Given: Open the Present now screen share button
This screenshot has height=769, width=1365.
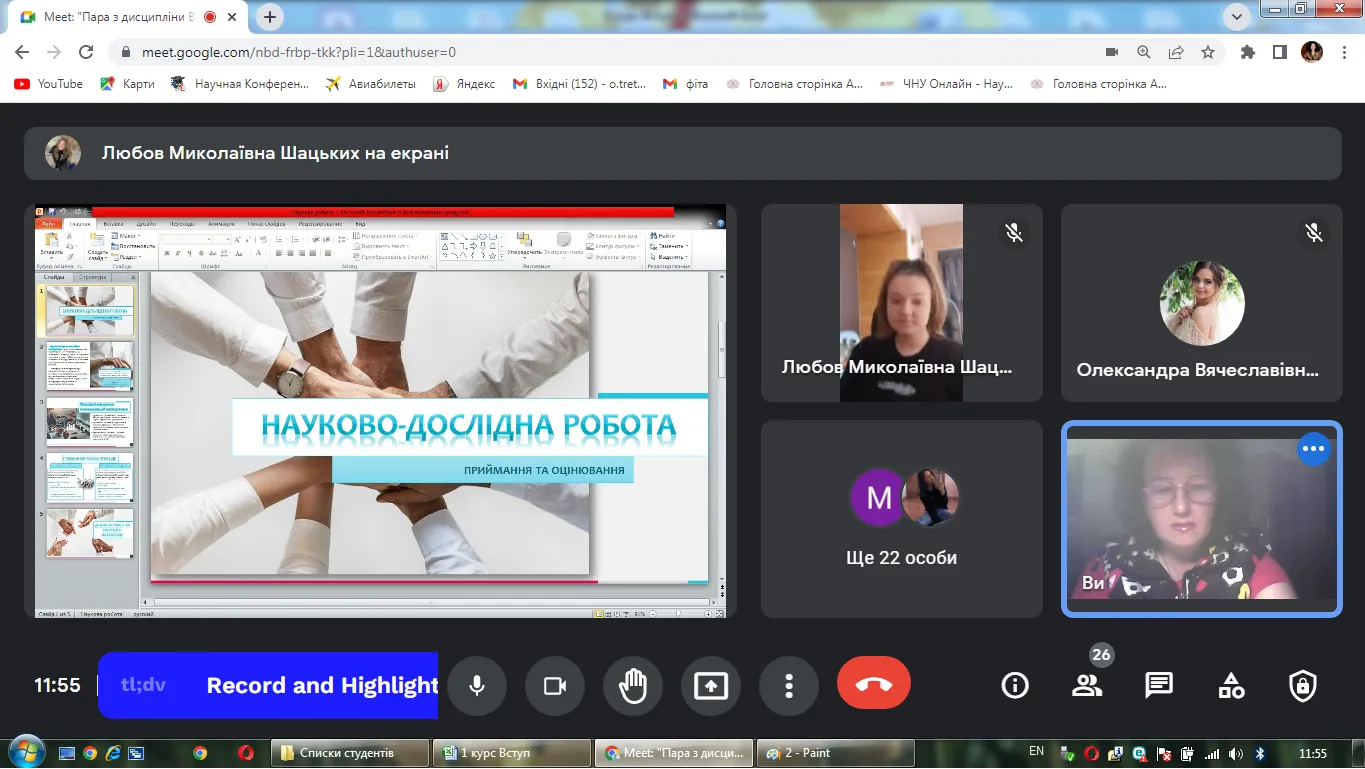Looking at the screenshot, I should coord(711,686).
